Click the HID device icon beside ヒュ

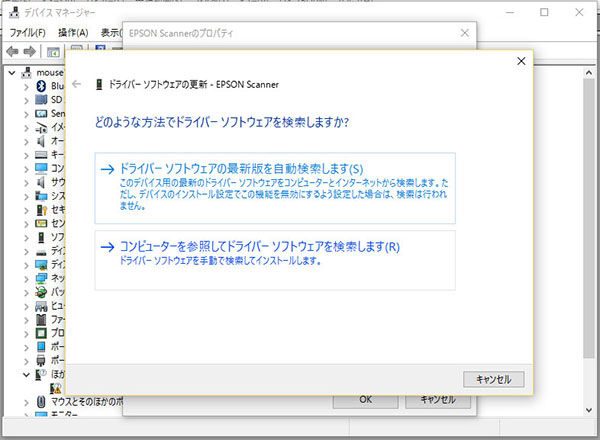click(x=41, y=306)
